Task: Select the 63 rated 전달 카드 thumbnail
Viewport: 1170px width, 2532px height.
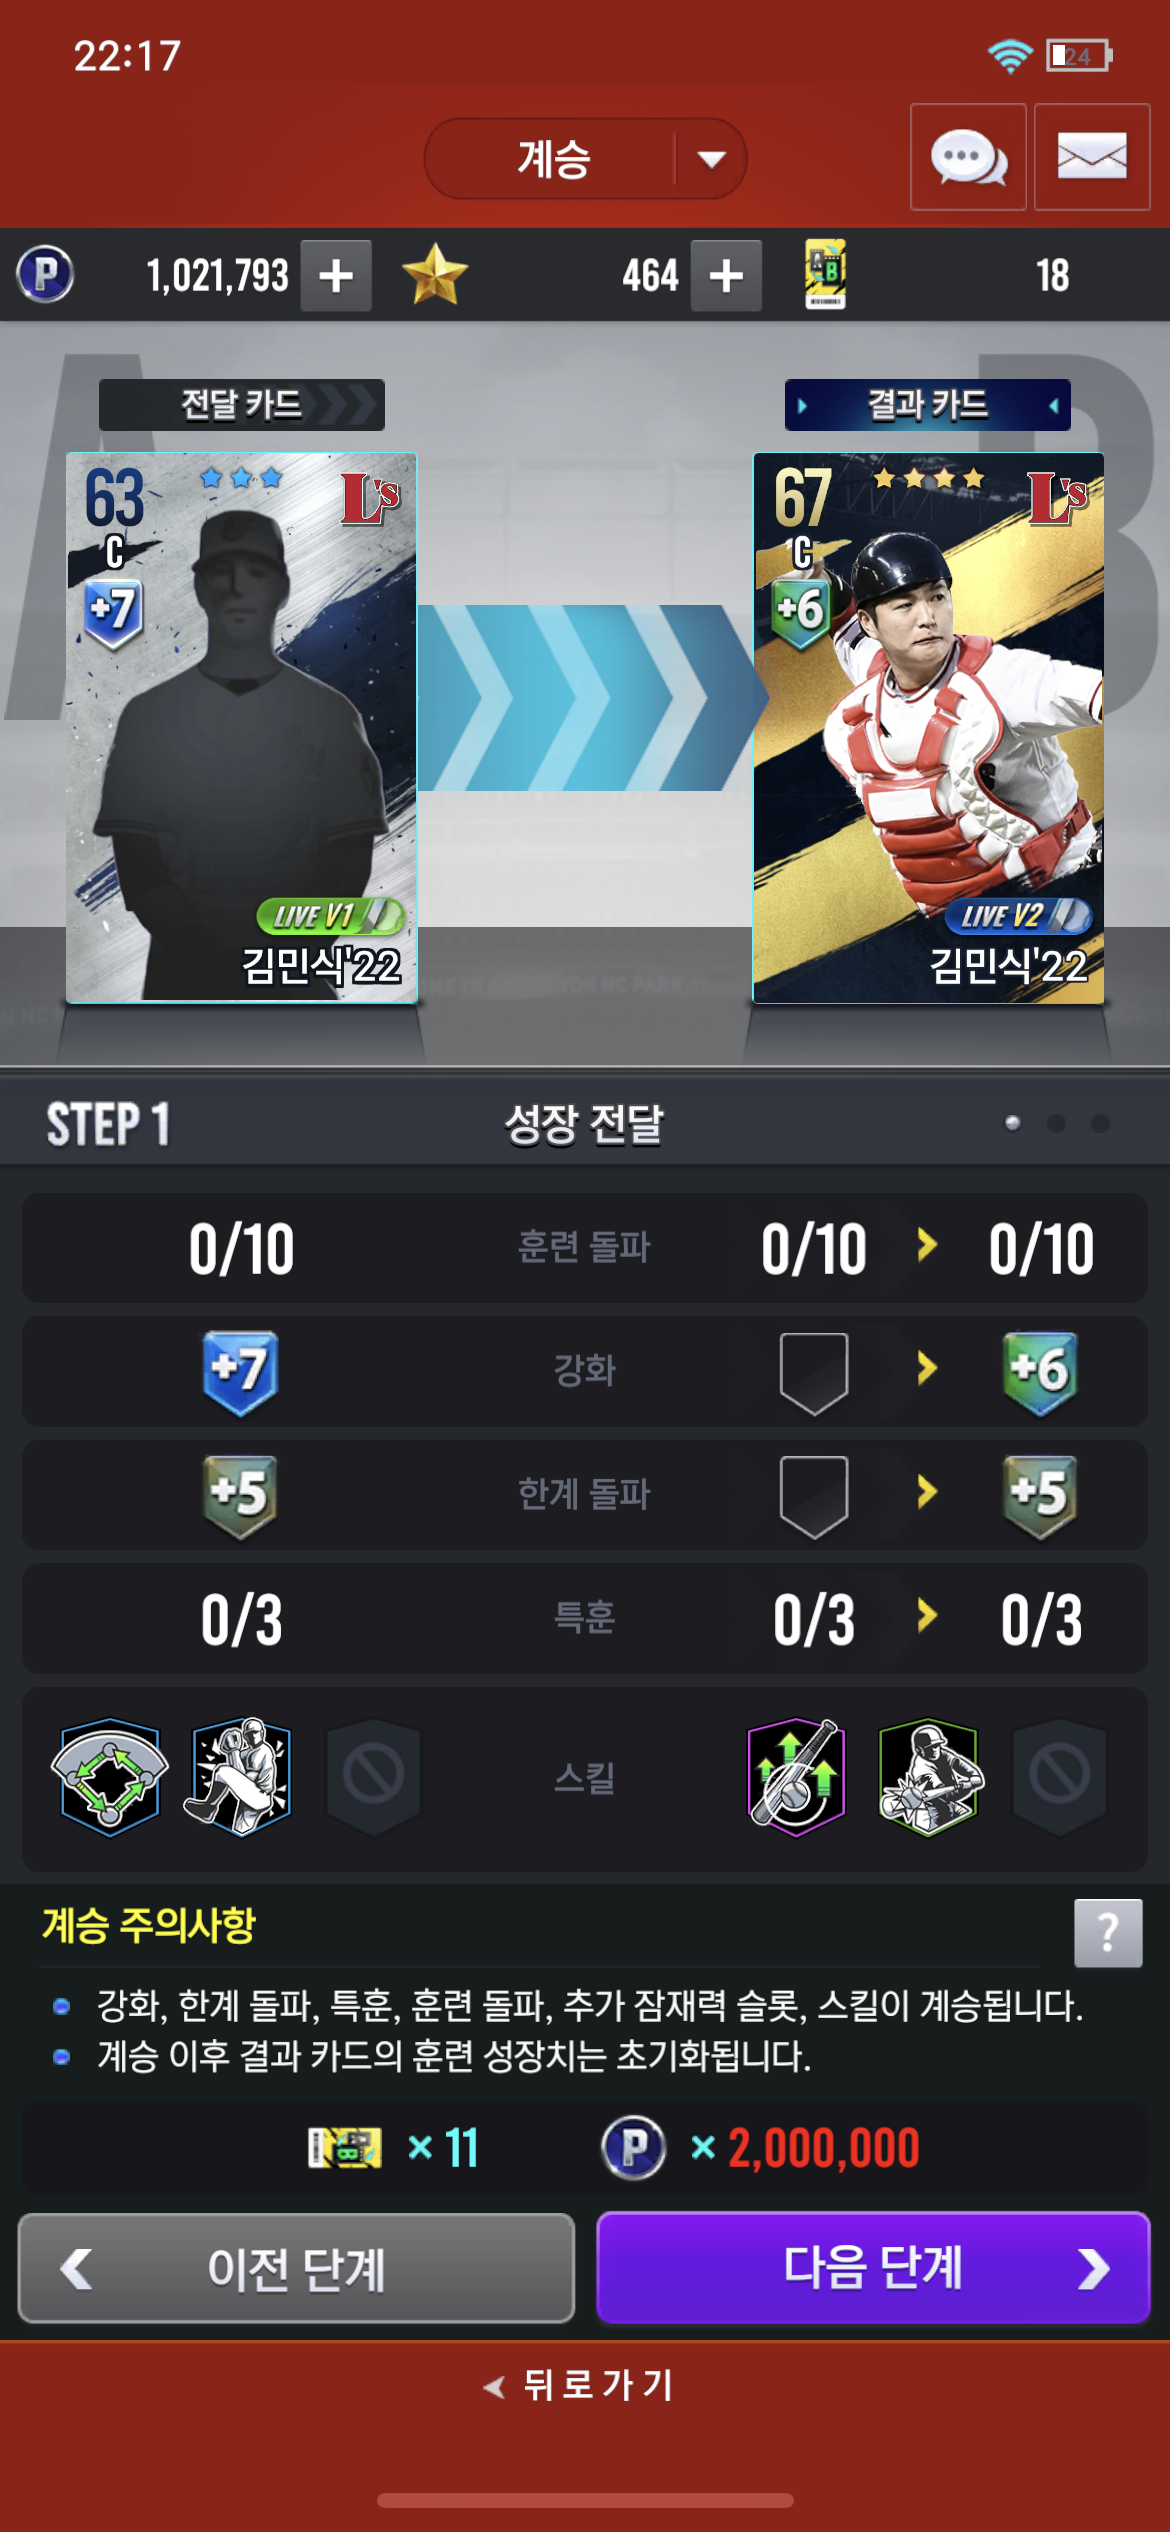Action: click(x=241, y=728)
